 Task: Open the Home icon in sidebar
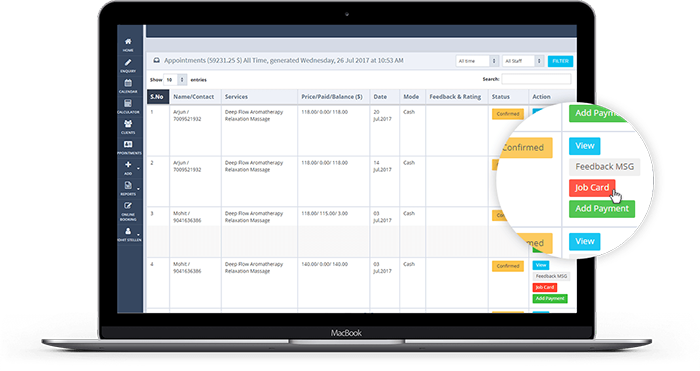128,42
